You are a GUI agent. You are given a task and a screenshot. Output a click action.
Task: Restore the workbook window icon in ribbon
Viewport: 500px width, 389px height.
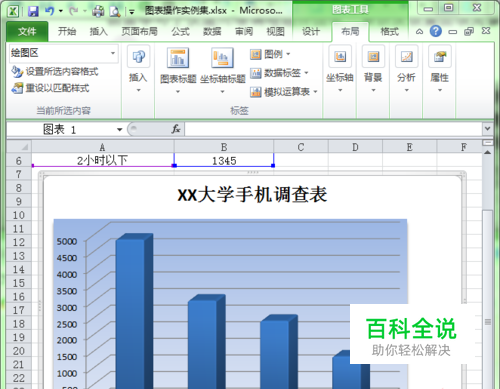point(469,32)
